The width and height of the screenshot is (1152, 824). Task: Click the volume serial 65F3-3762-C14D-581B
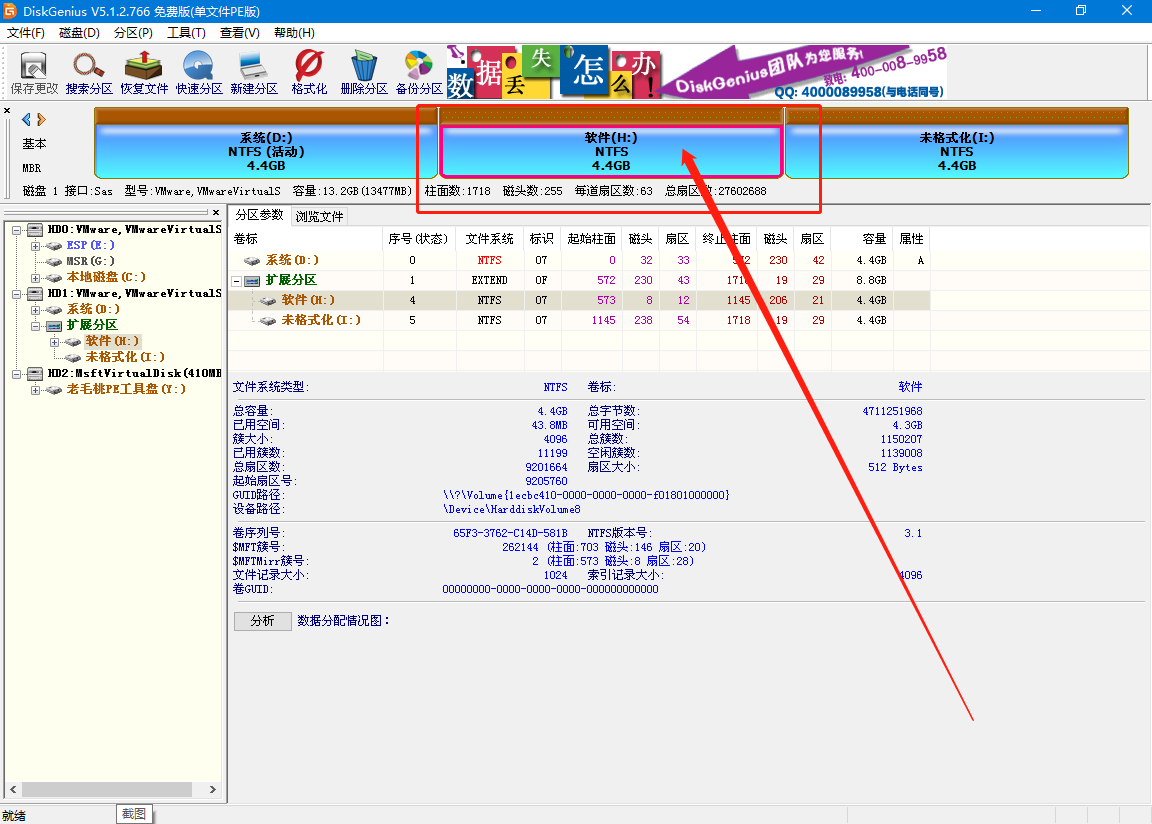tap(511, 533)
